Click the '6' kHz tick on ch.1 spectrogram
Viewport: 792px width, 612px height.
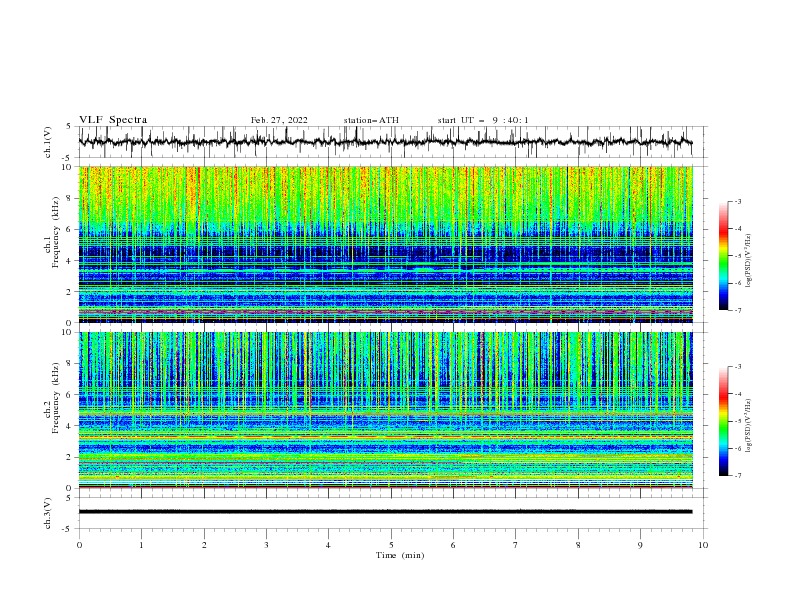tap(70, 230)
